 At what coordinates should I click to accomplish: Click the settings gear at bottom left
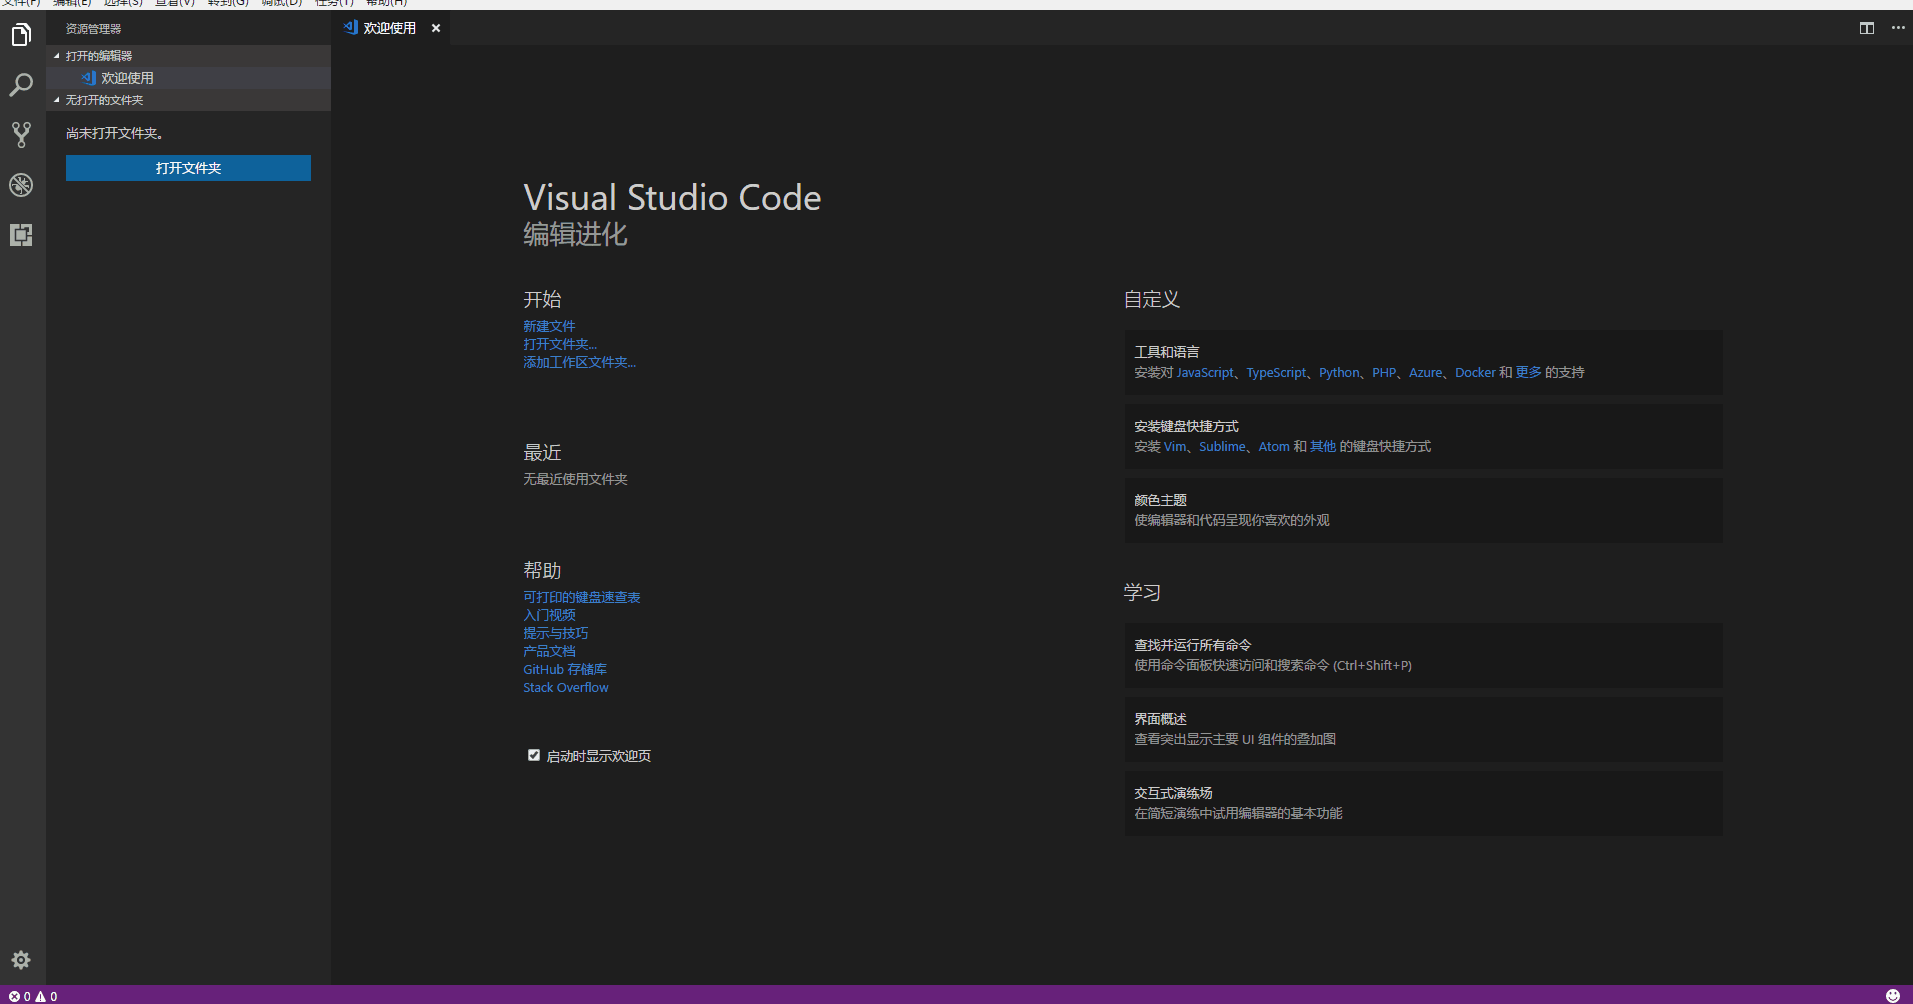21,959
